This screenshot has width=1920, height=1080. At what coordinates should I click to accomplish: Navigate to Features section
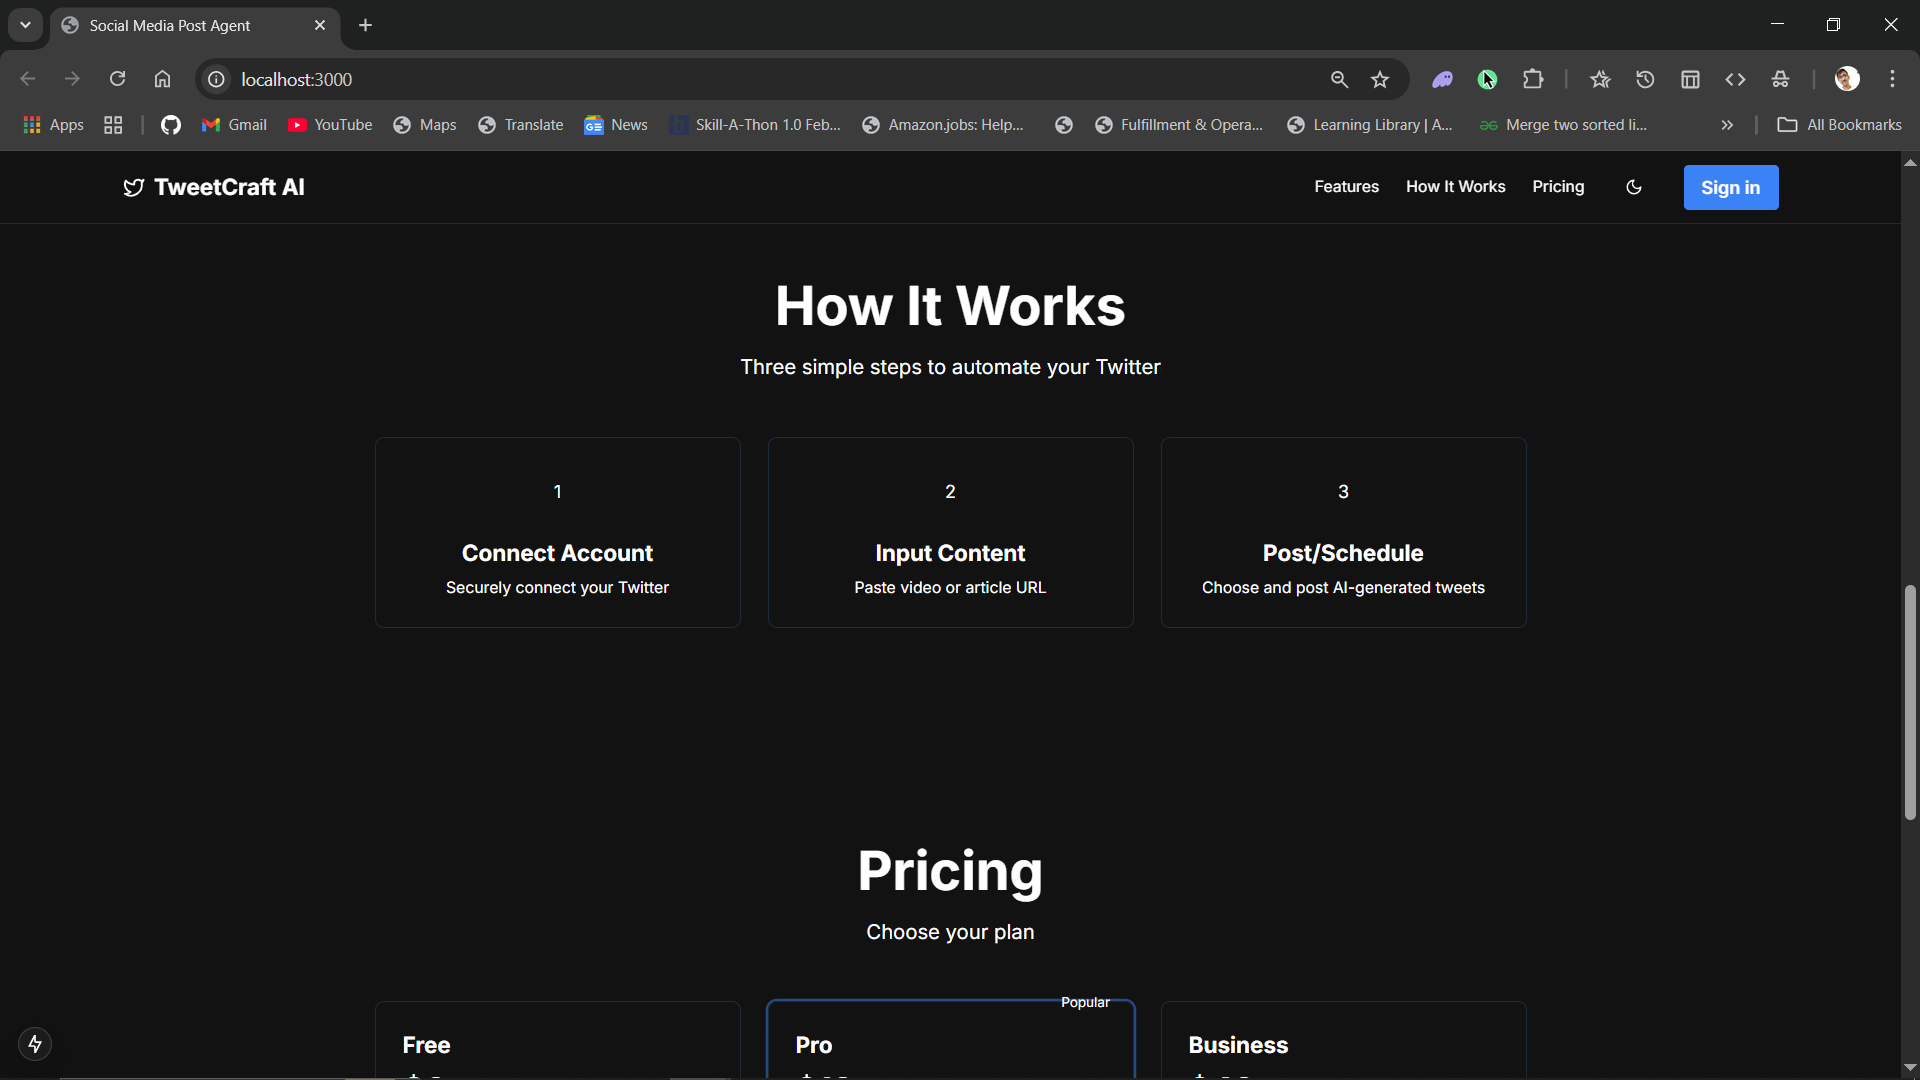[1346, 187]
